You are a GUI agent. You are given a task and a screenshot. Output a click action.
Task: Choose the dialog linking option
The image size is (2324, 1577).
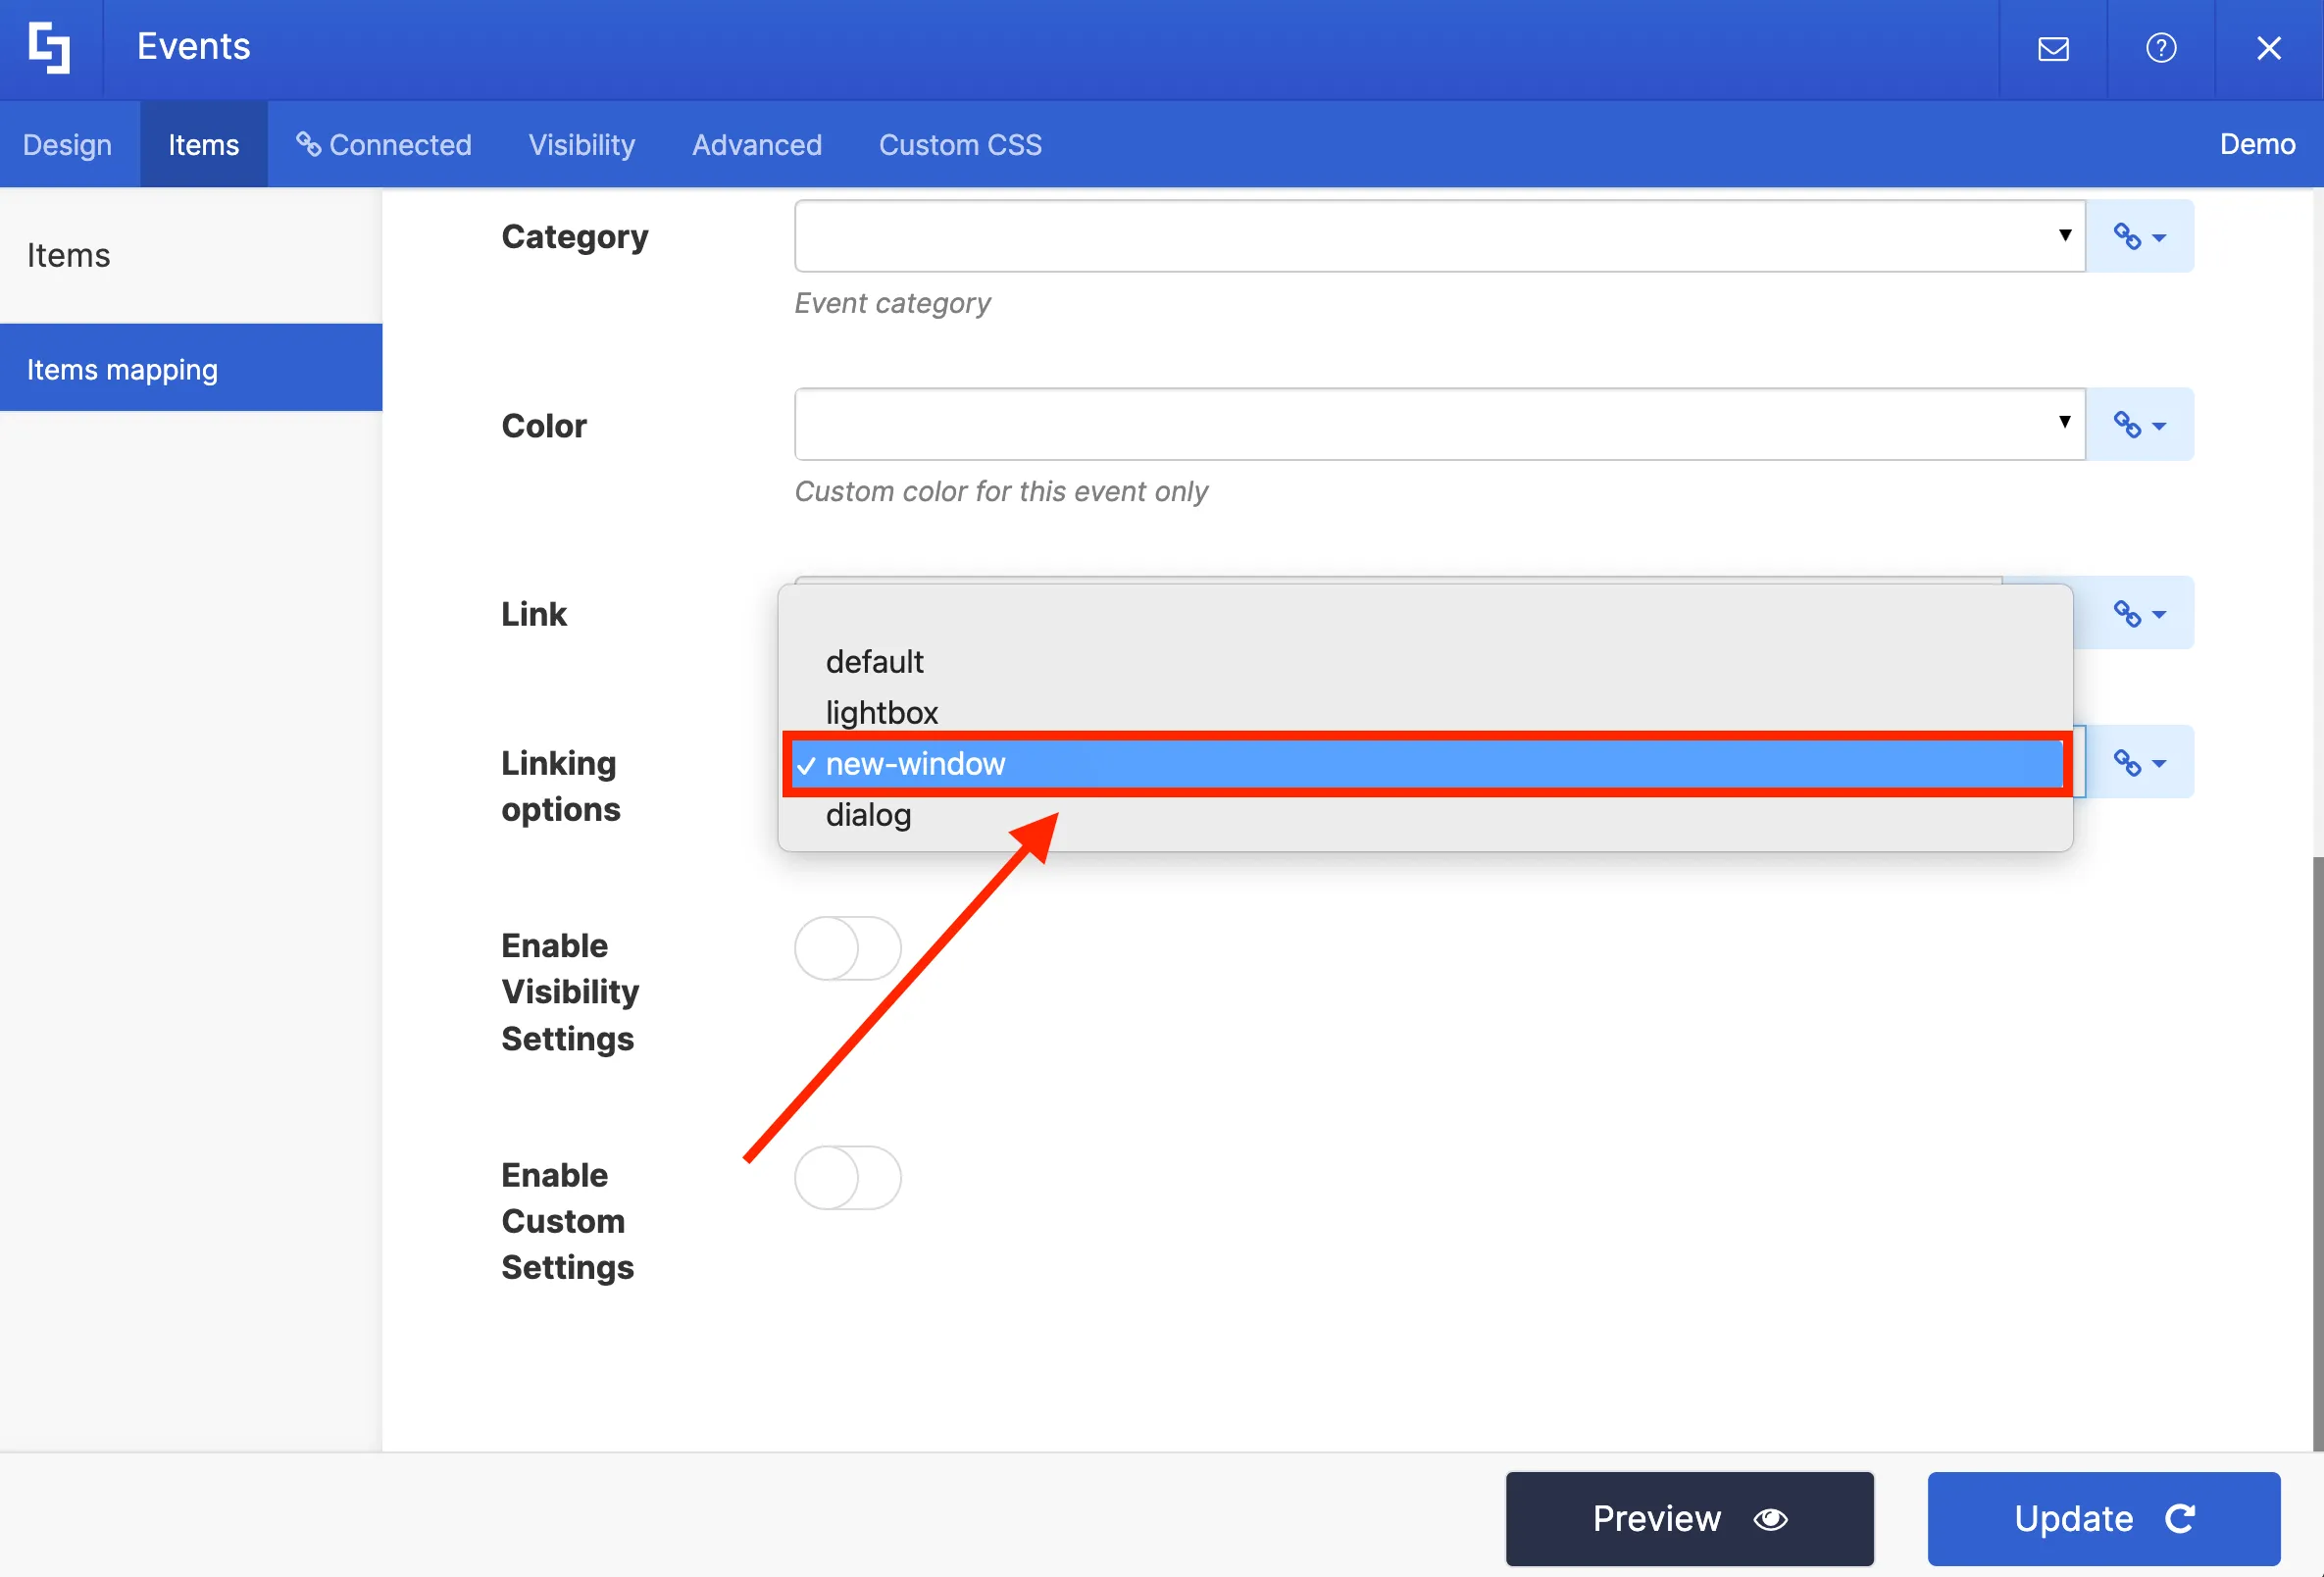click(1425, 815)
